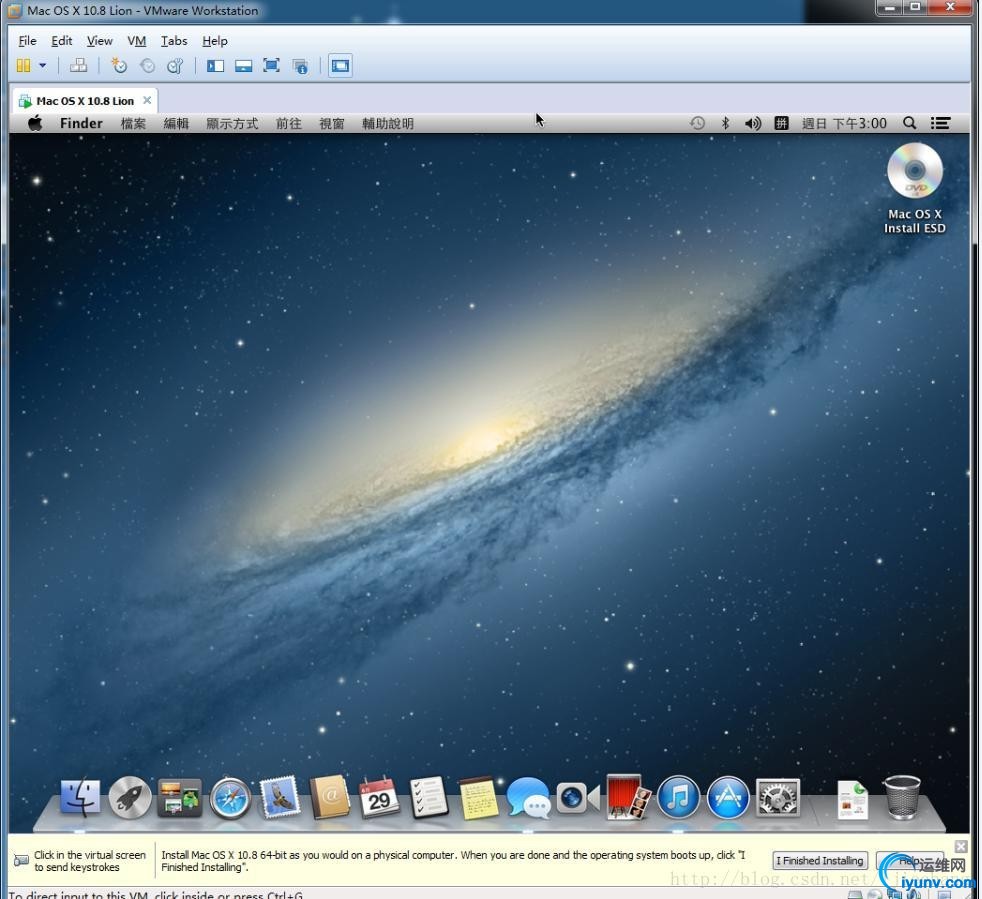982x899 pixels.
Task: Open the App Store dock icon
Action: 728,798
